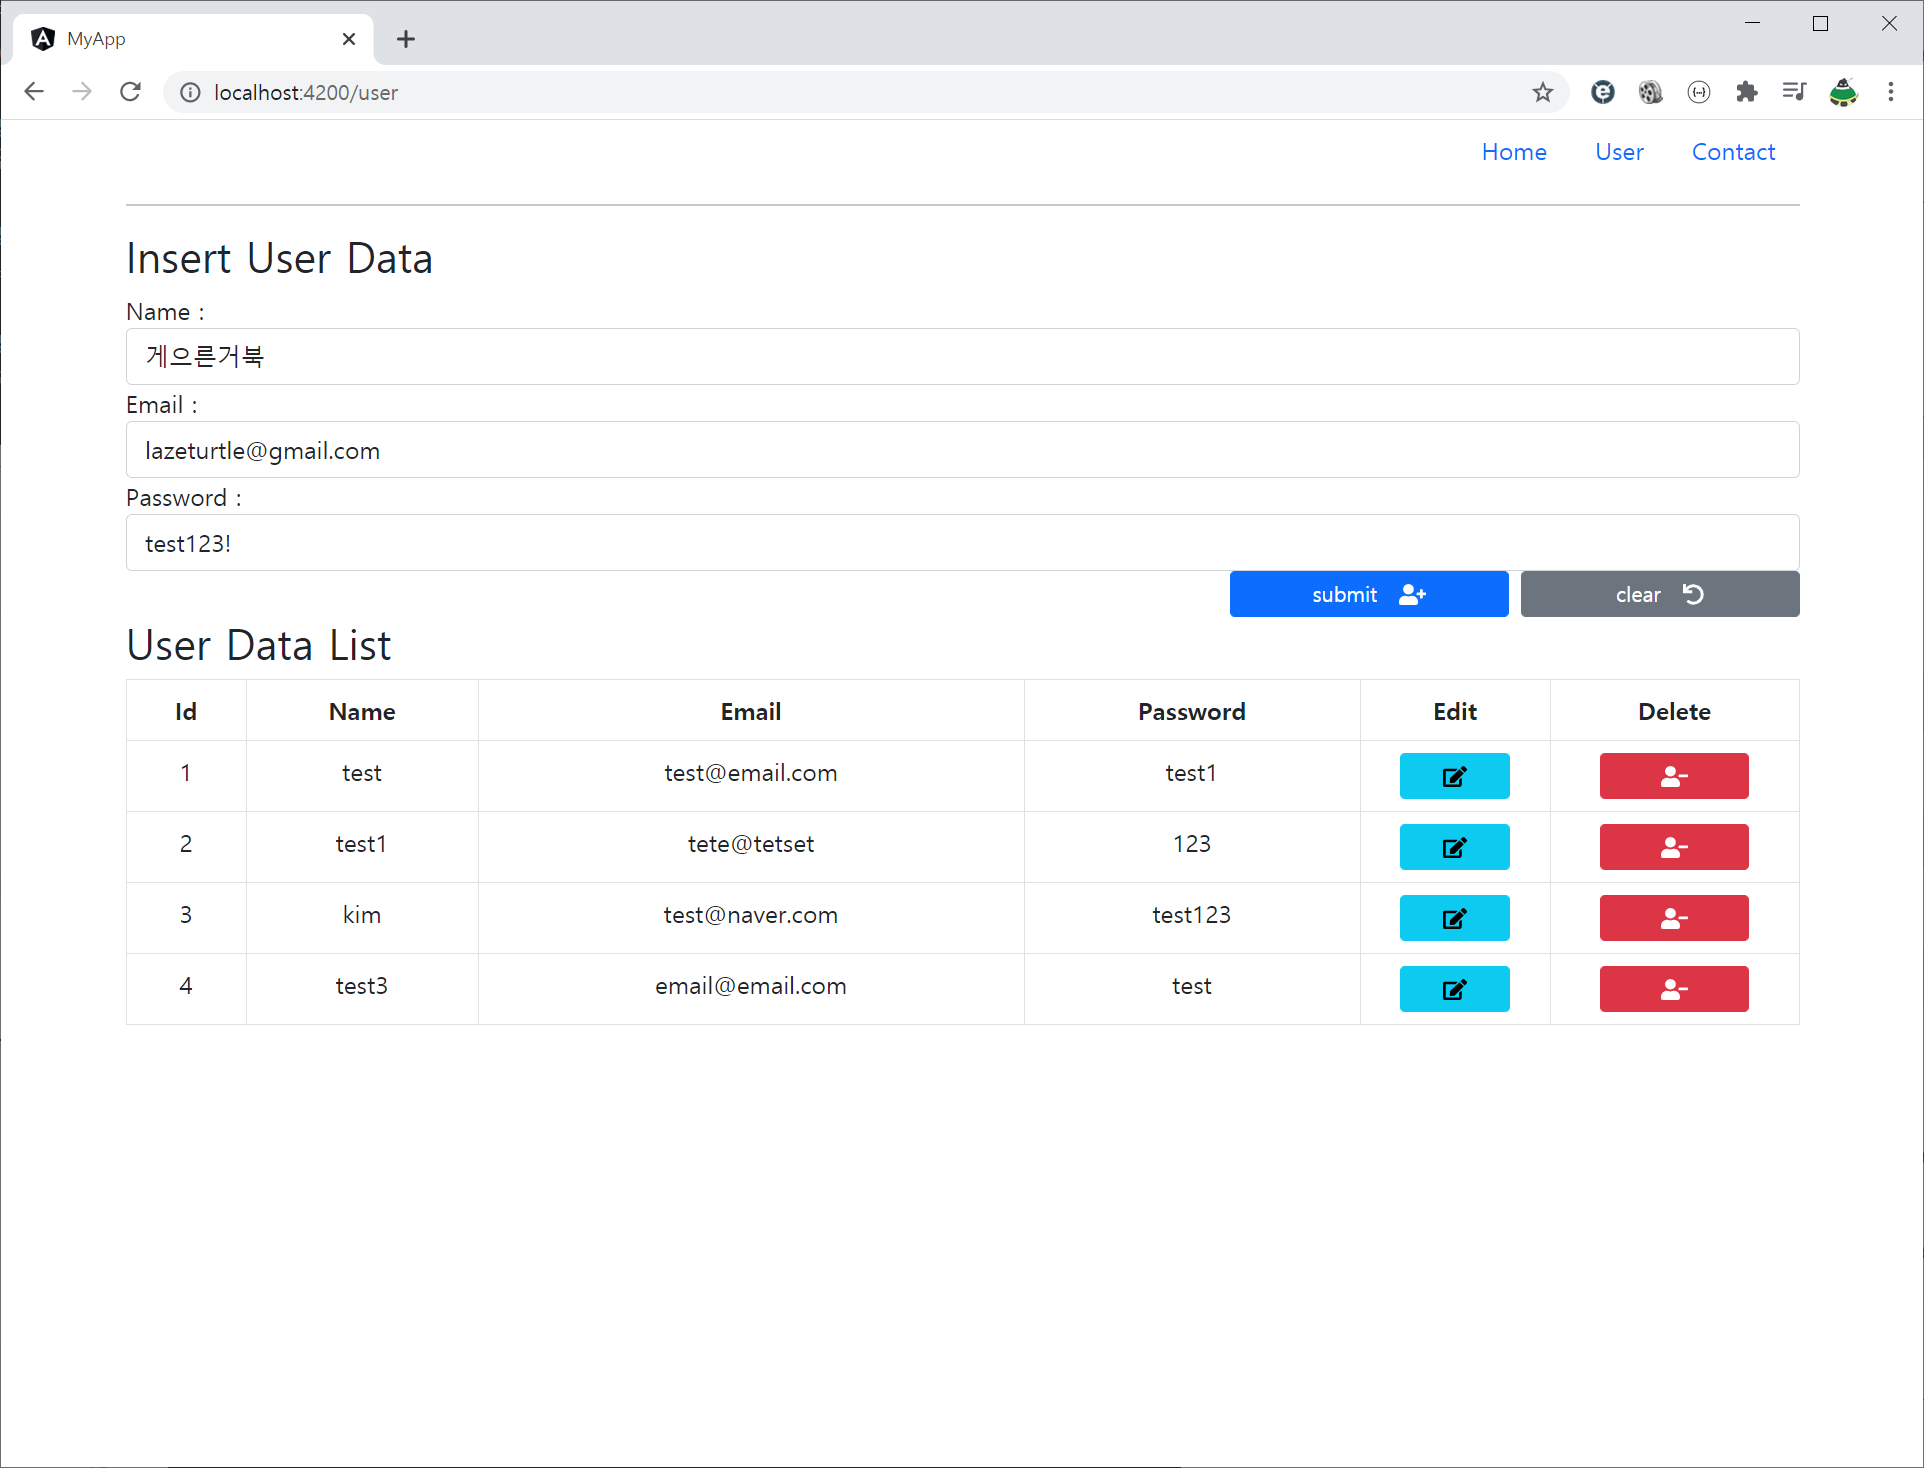
Task: Reload the localhost page
Action: (x=130, y=92)
